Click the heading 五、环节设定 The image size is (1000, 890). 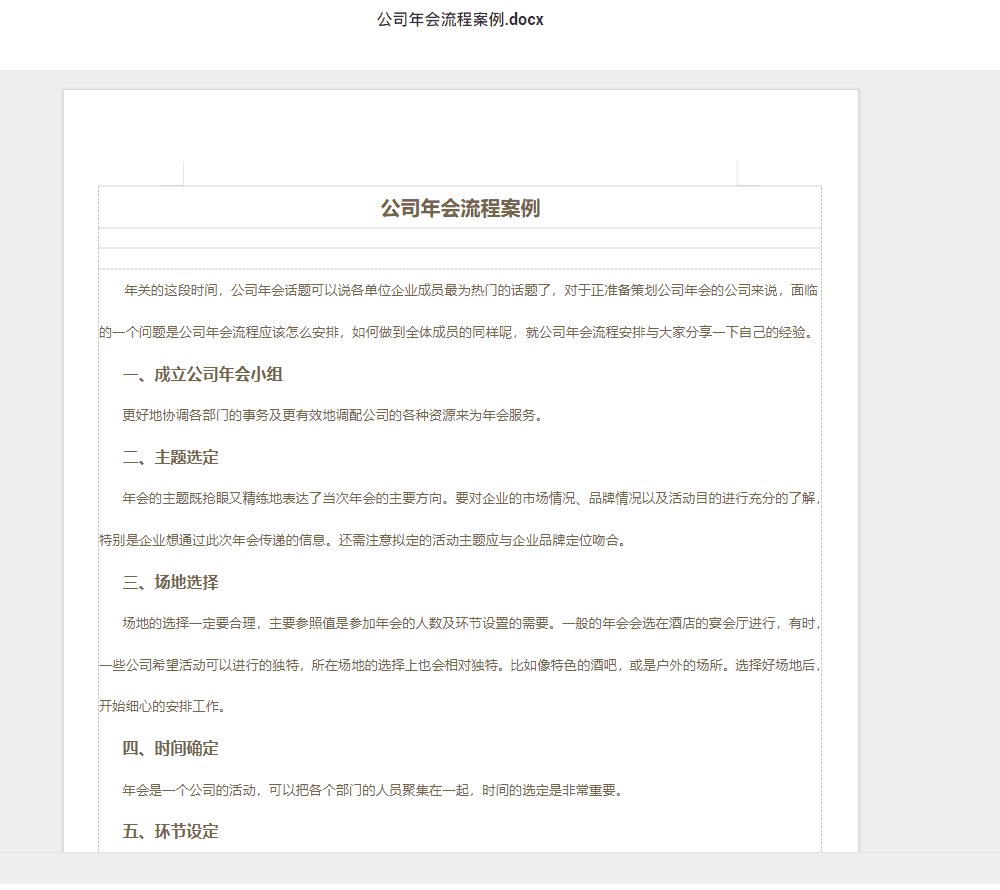170,831
